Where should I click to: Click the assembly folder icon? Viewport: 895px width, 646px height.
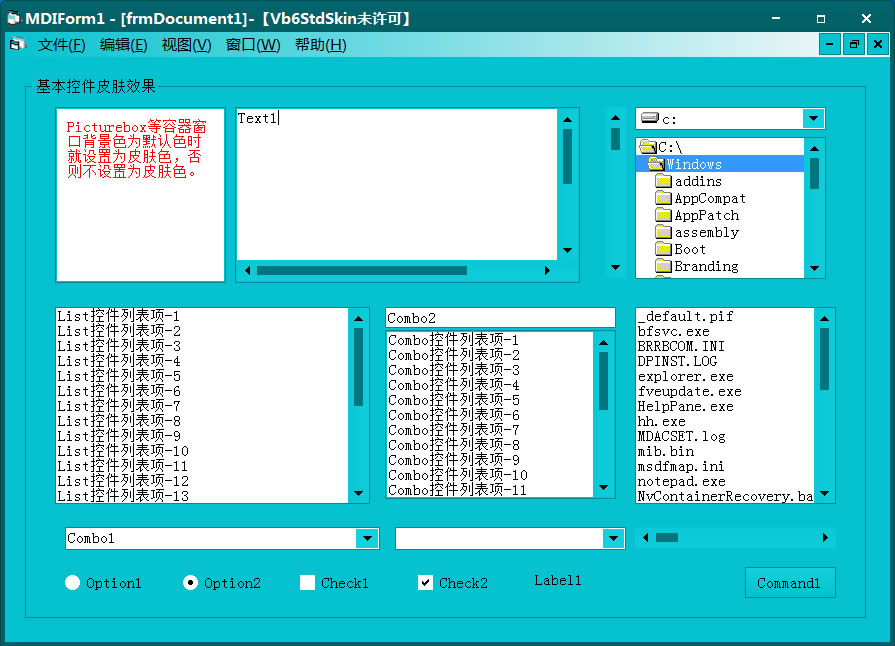663,232
